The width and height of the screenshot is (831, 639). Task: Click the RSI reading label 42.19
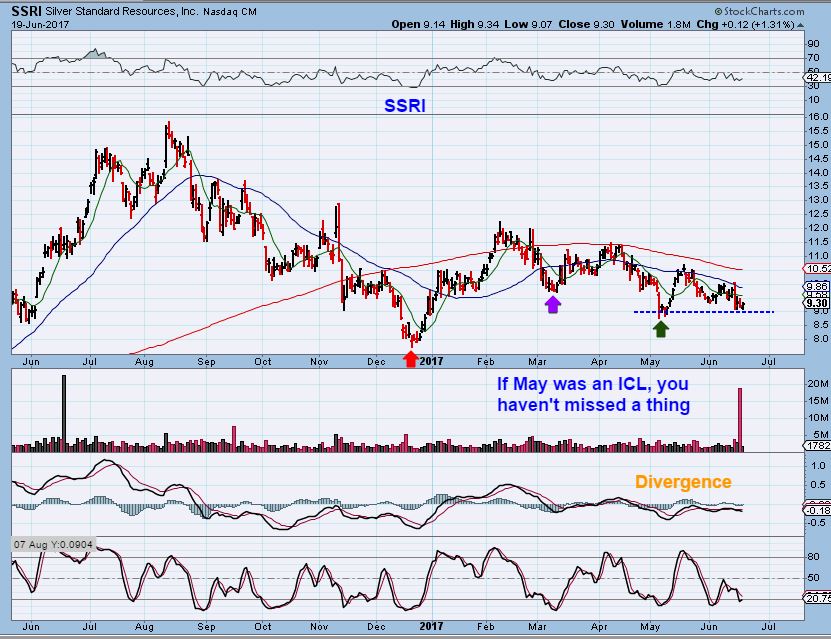coord(817,78)
